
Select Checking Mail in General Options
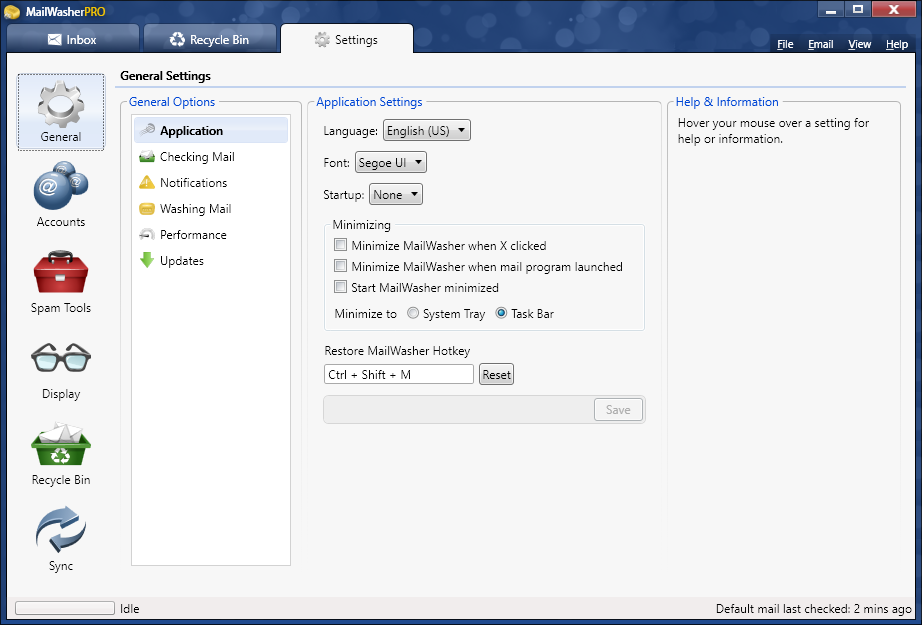tap(211, 156)
